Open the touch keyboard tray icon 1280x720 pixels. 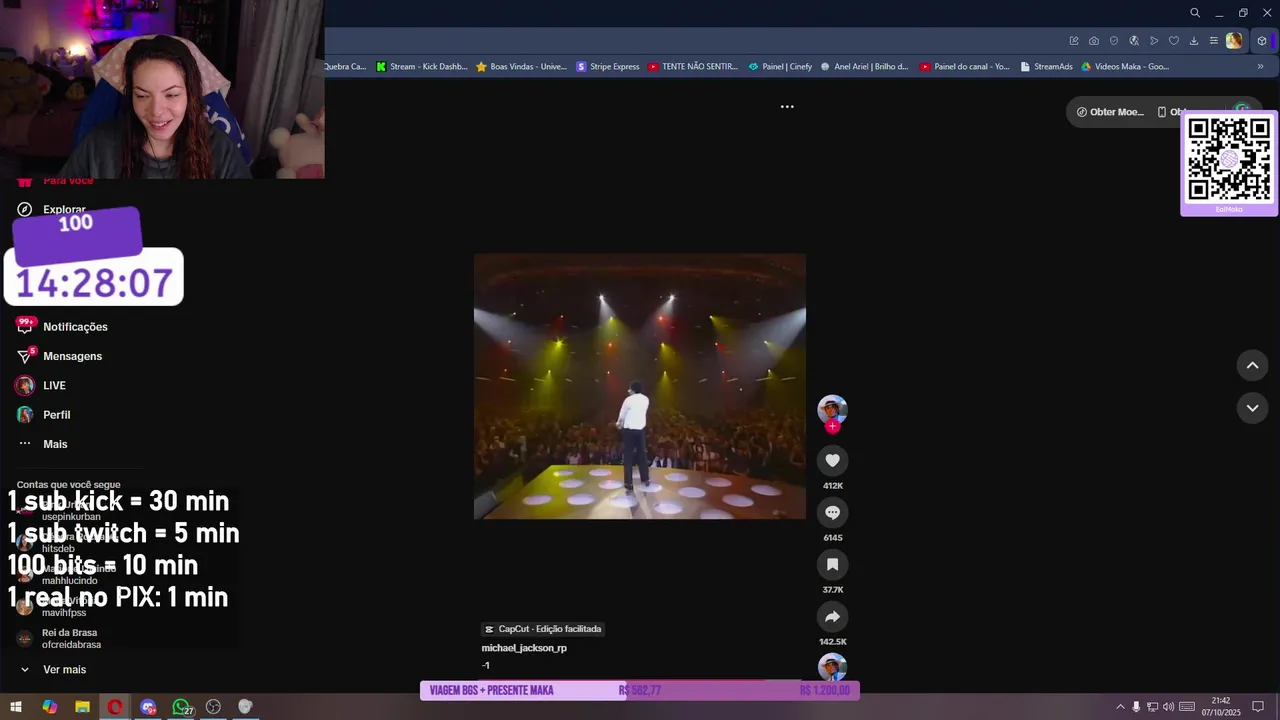[x=1187, y=707]
